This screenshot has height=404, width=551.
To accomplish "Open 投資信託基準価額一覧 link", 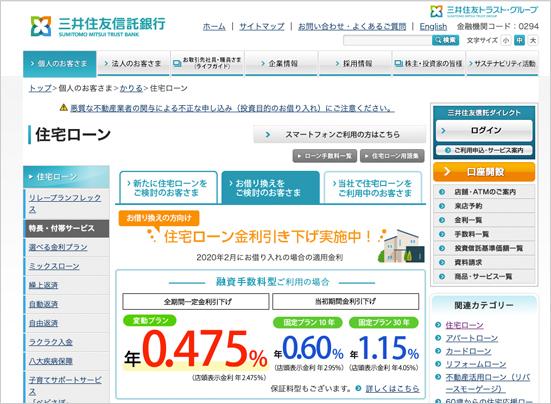I will [484, 248].
